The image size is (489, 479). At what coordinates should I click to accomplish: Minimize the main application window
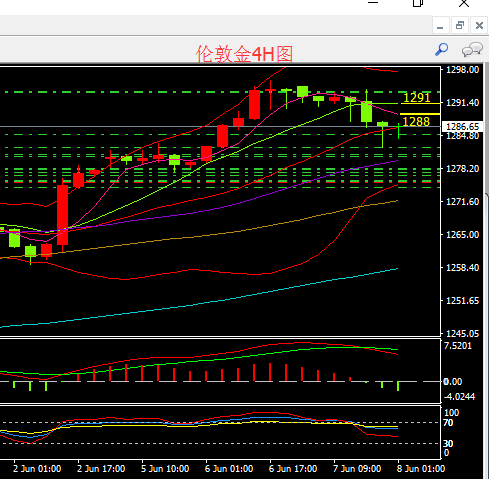tap(373, 3)
